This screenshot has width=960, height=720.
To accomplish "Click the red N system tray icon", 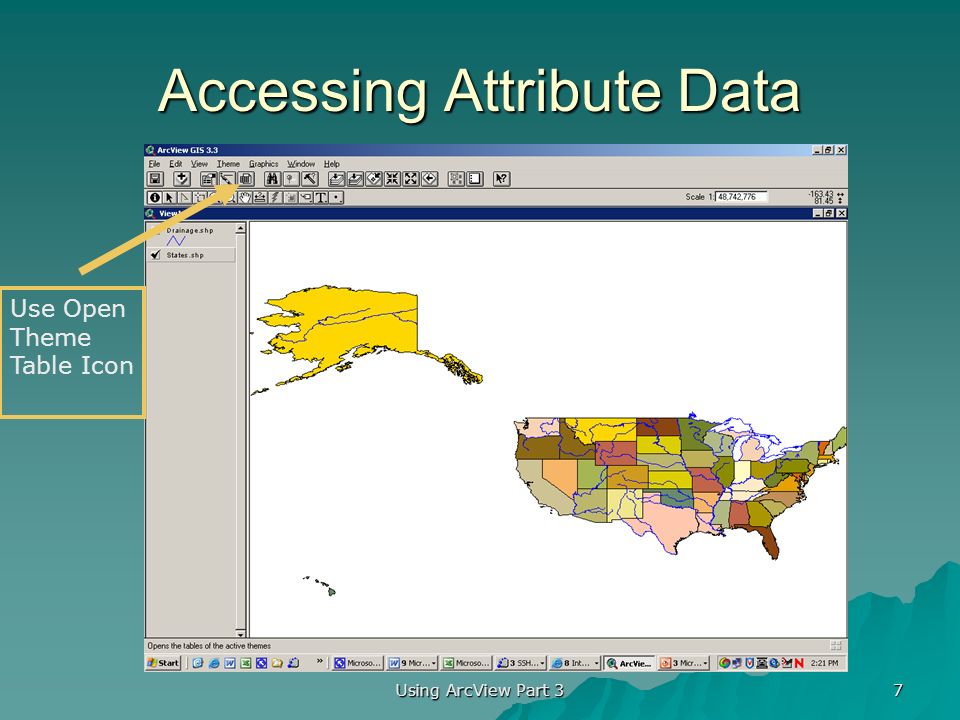I will pyautogui.click(x=799, y=663).
